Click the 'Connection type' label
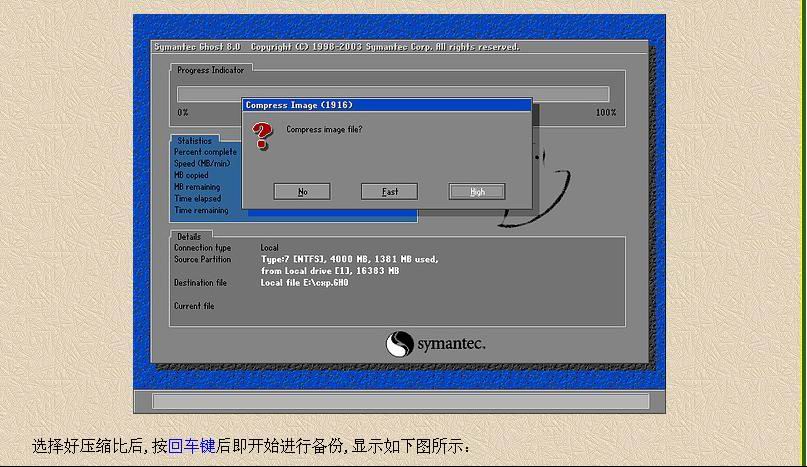807x467 pixels. click(202, 248)
